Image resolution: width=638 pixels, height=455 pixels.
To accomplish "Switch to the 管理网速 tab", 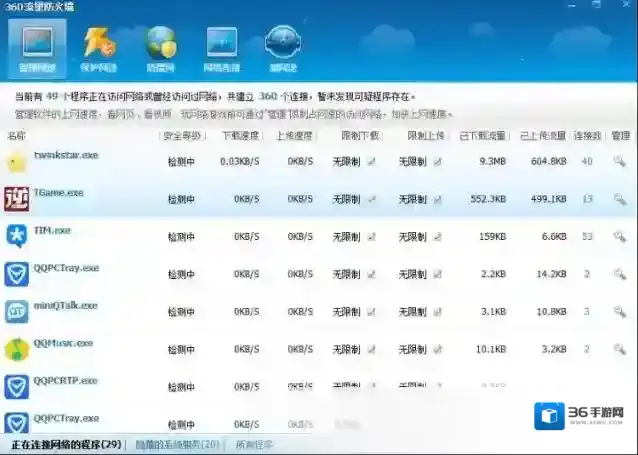I will coord(37,49).
